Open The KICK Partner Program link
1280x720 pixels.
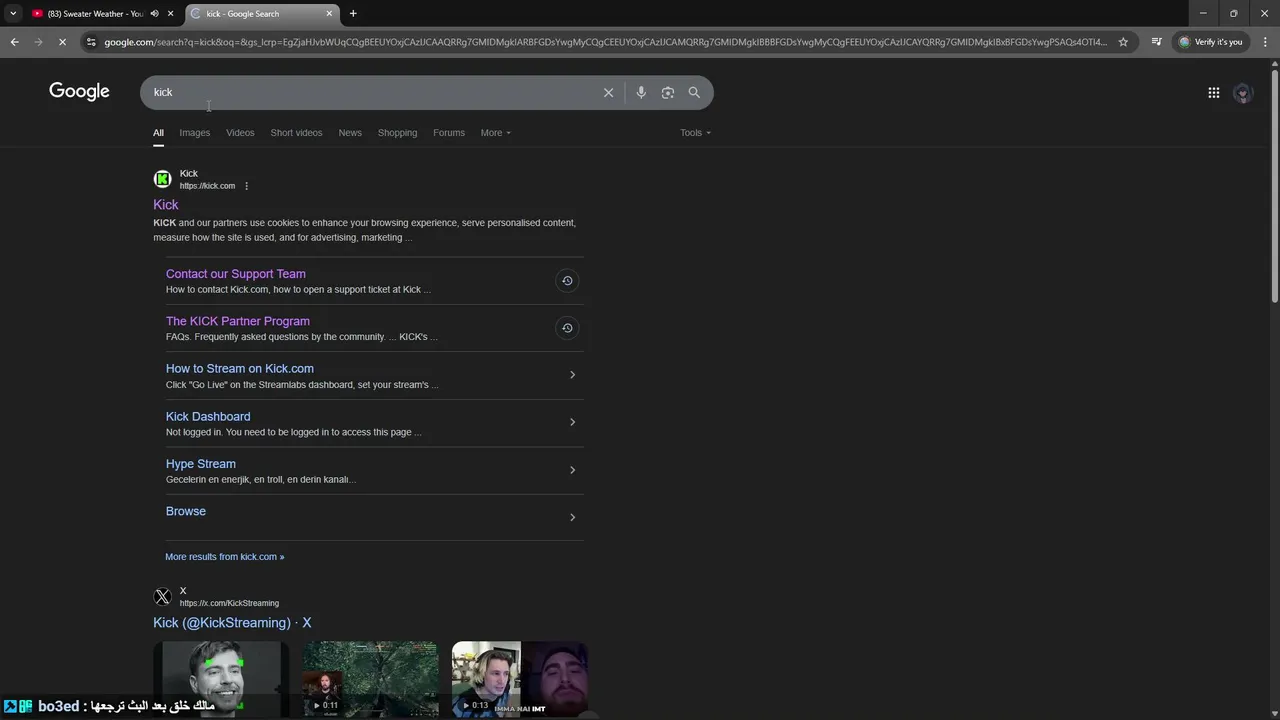coord(238,321)
